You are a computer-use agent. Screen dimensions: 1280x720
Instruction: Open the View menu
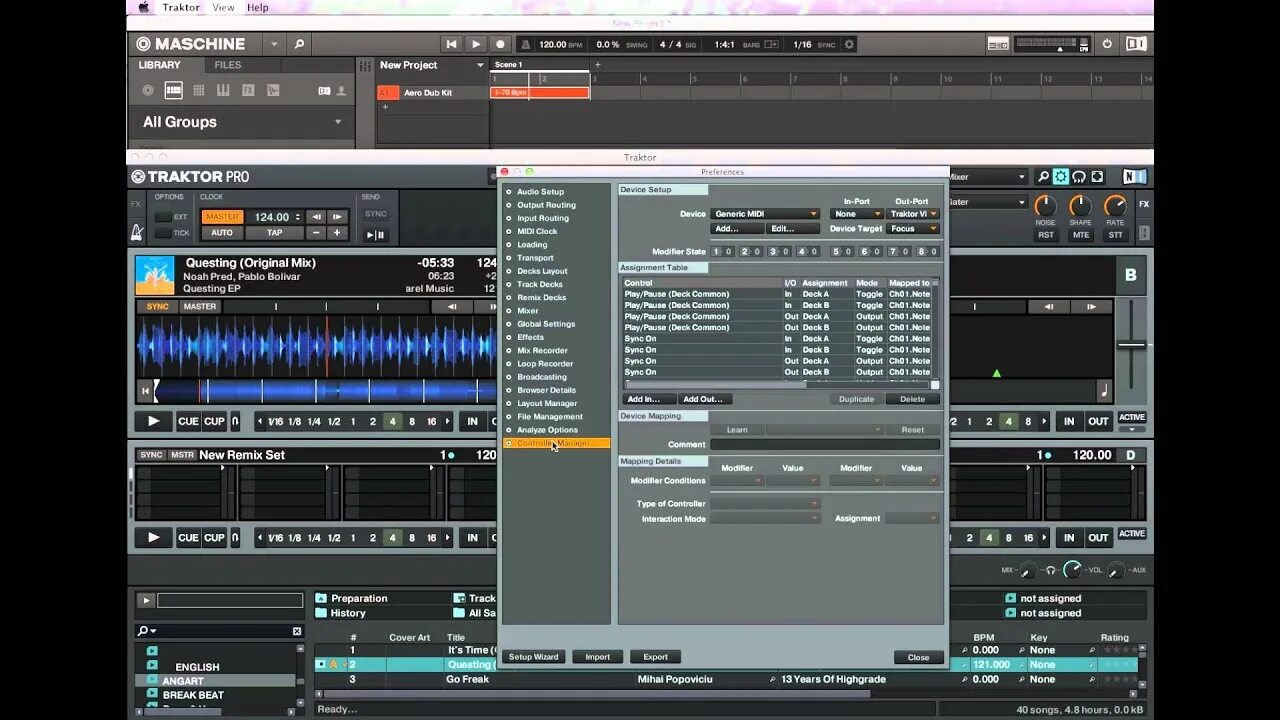[x=223, y=7]
